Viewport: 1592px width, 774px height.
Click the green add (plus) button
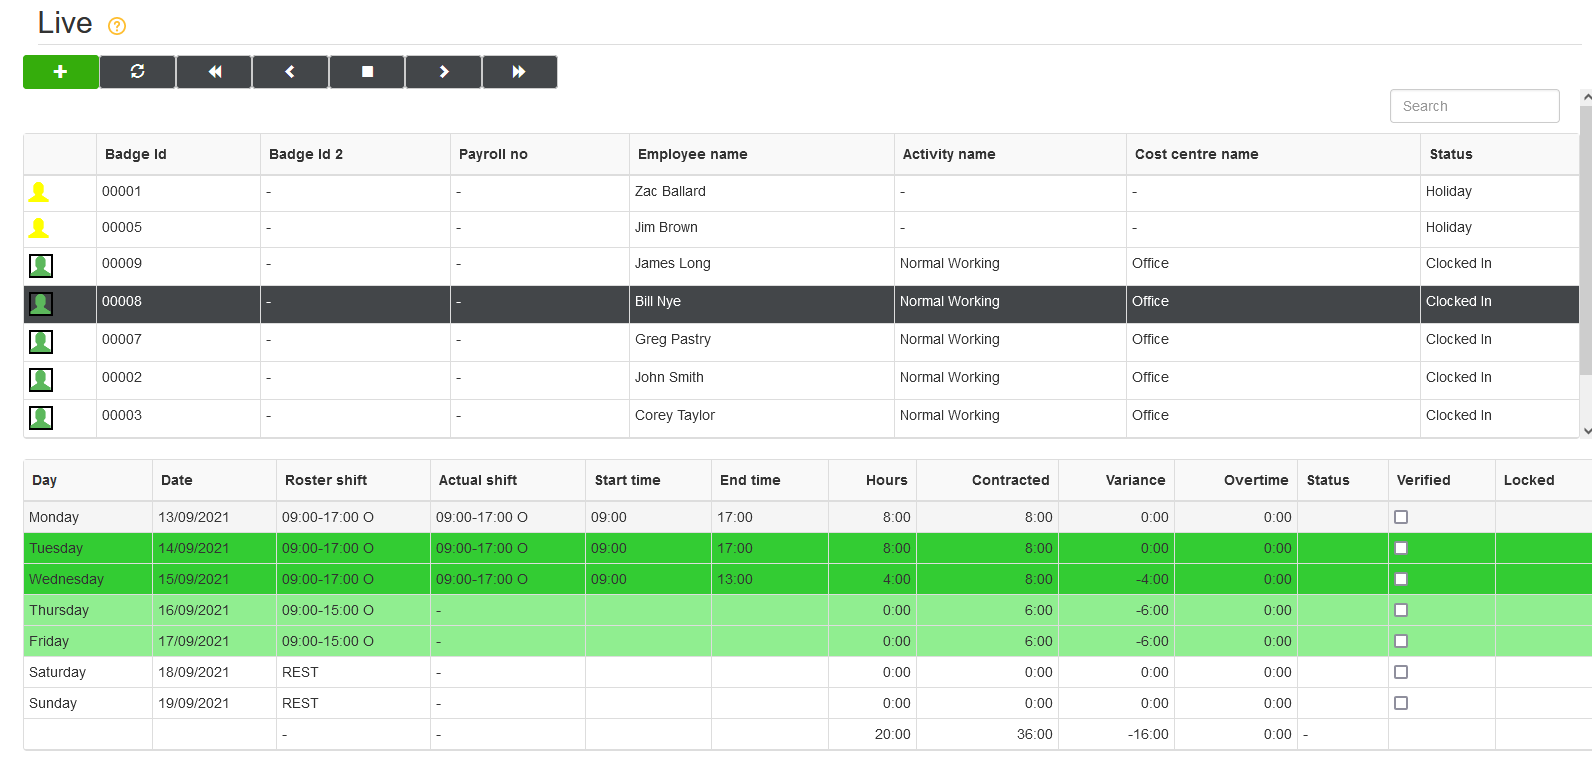61,72
